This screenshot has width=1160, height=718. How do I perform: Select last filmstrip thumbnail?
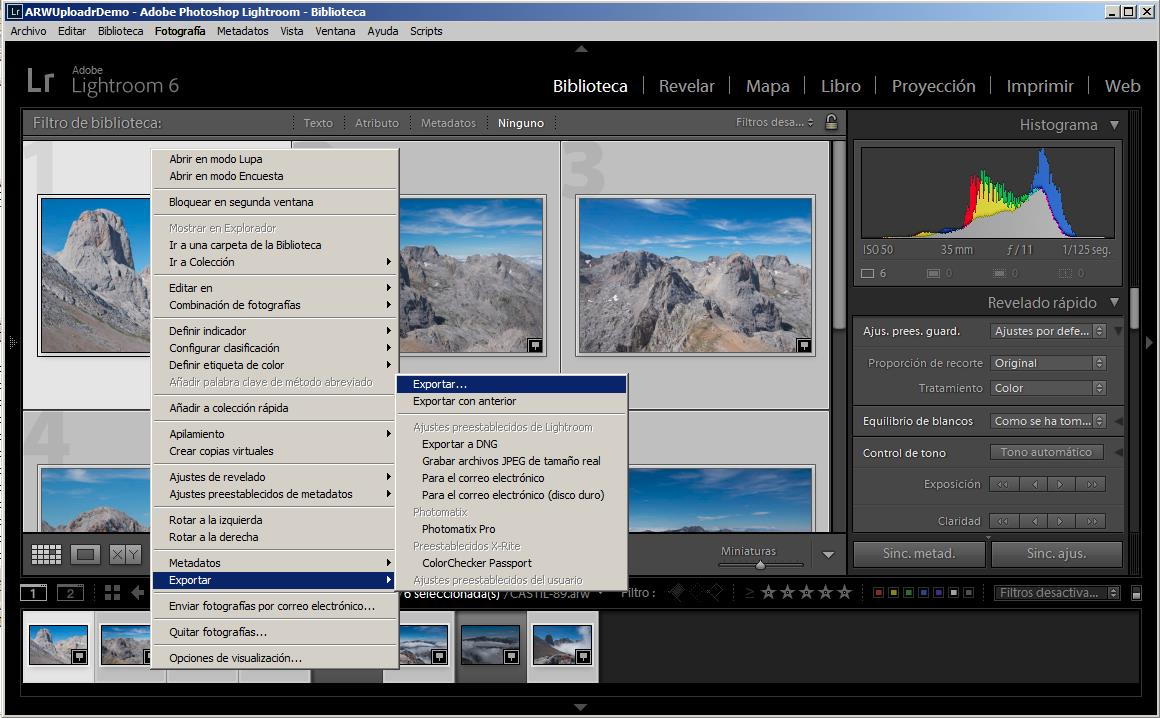coord(562,646)
